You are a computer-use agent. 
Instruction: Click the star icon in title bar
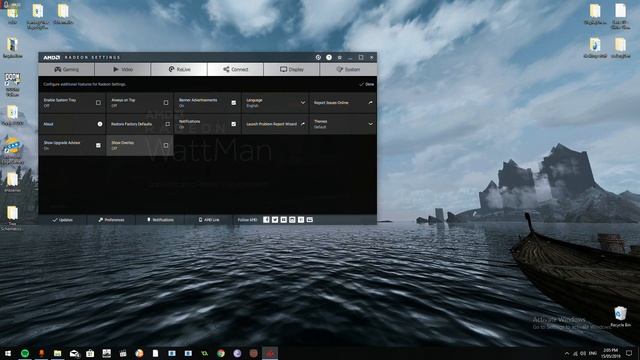coord(340,58)
